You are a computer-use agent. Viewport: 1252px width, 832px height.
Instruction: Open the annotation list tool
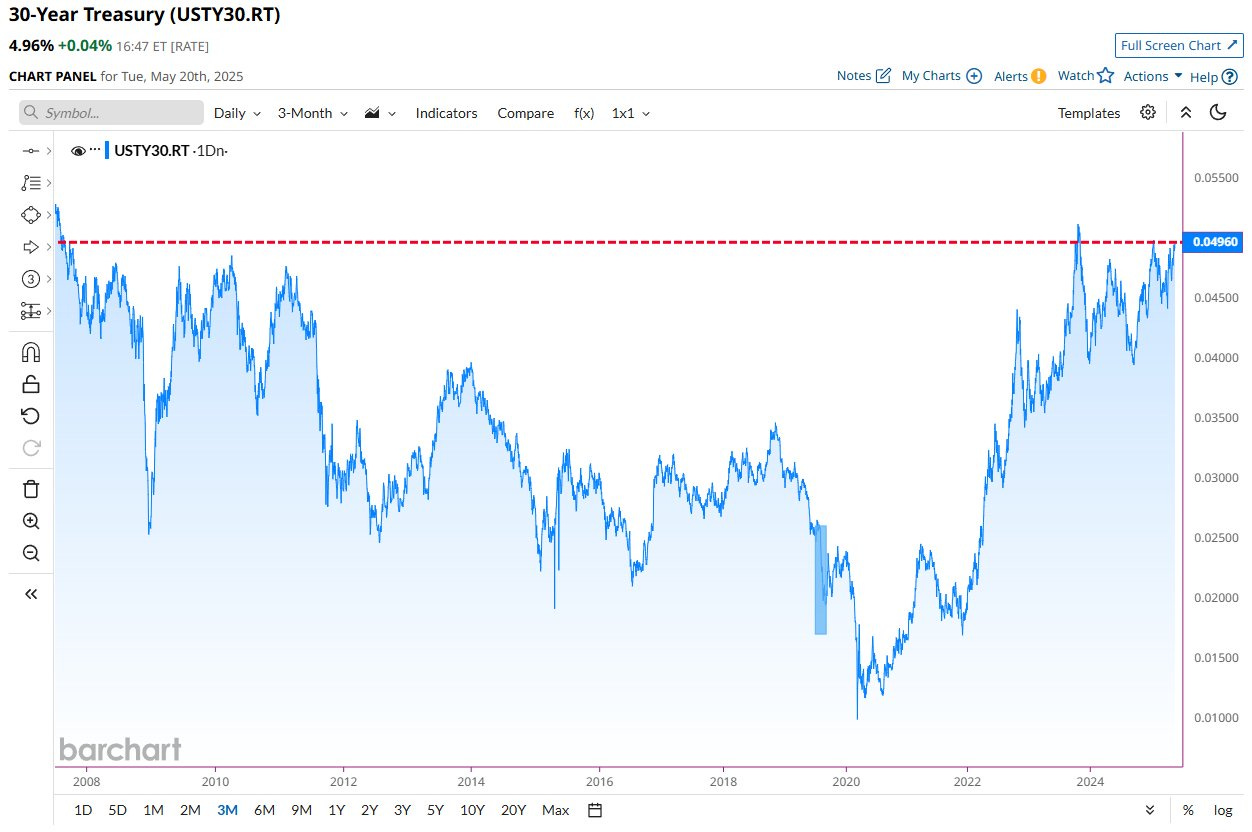(x=30, y=182)
